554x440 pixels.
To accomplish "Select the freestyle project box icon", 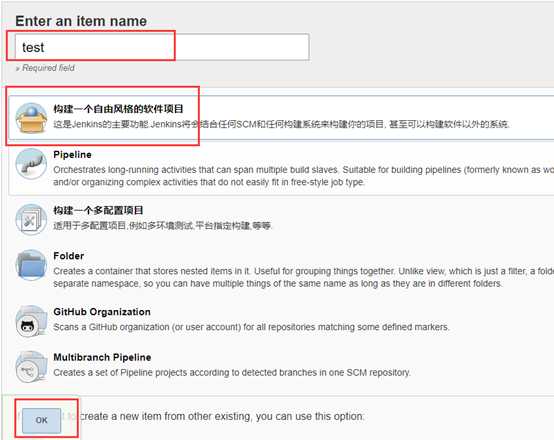I will point(31,118).
